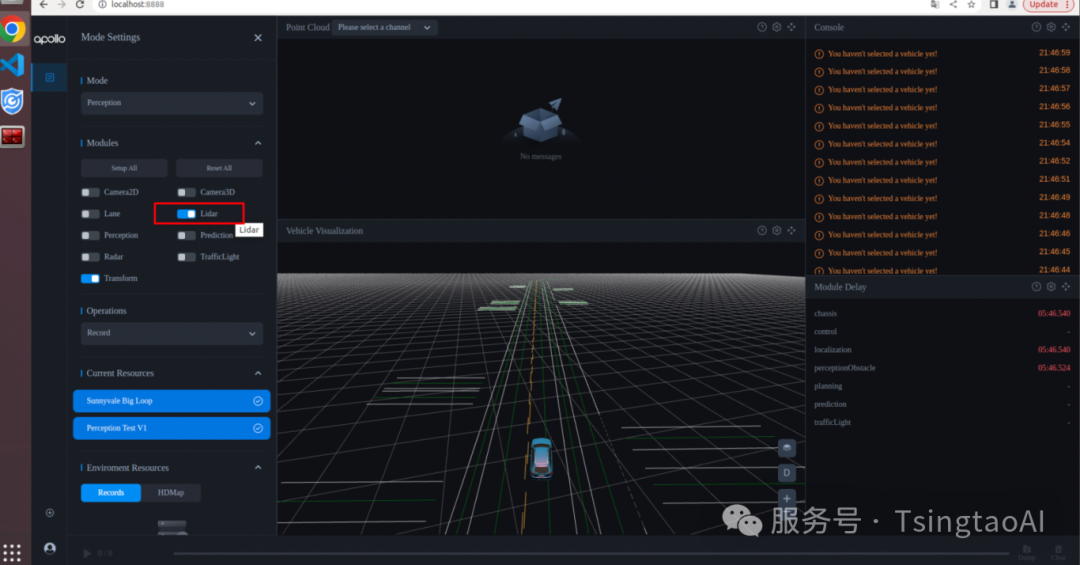Reload the browser page
The image size is (1080, 565).
click(x=80, y=5)
